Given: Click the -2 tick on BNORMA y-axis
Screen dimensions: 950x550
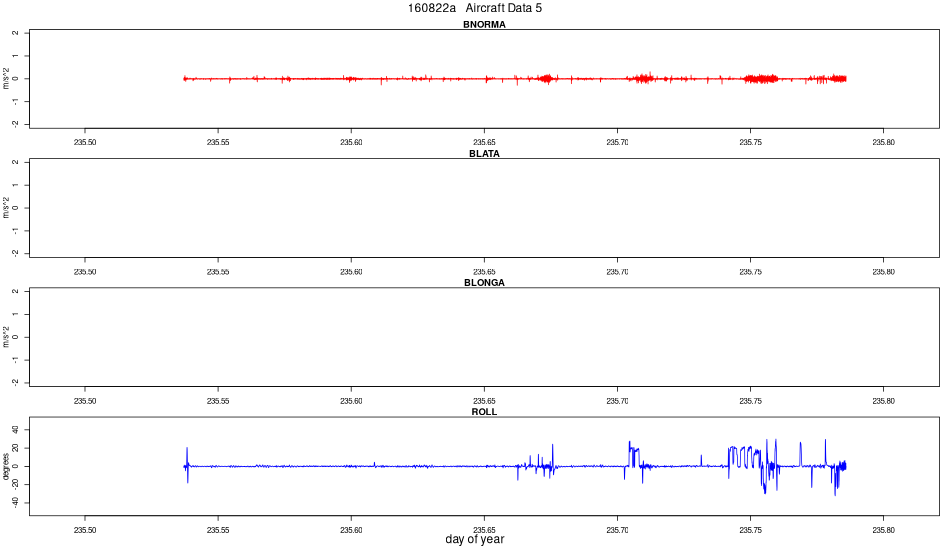Looking at the screenshot, I should [x=16, y=124].
